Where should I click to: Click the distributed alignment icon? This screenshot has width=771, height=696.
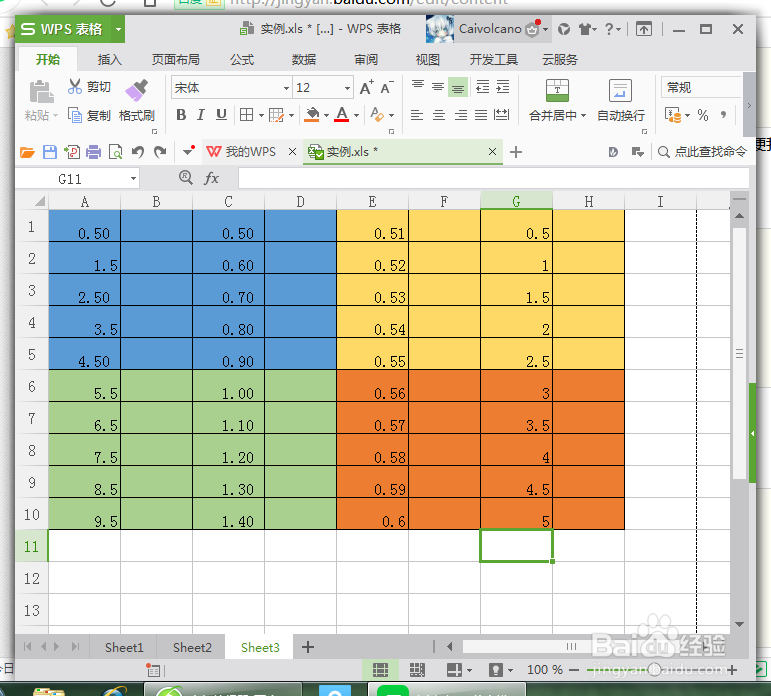[x=501, y=115]
